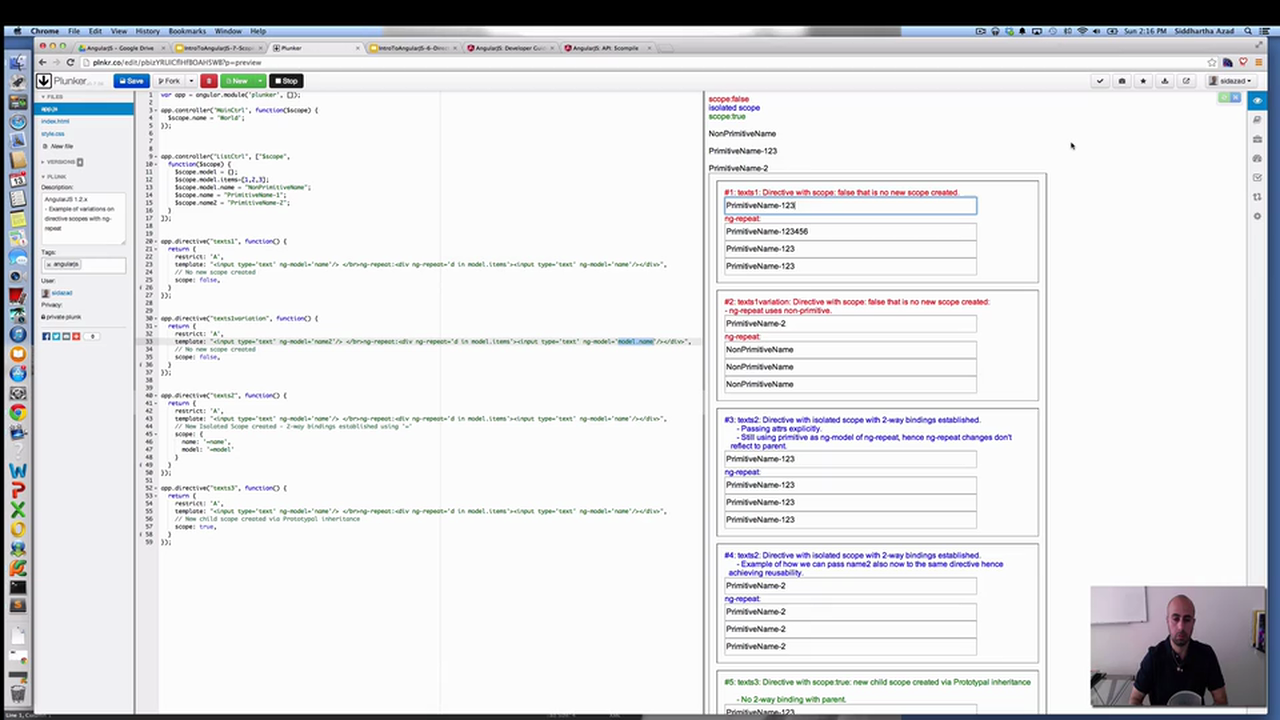This screenshot has width=1280, height=720.
Task: Reload the page in Chrome
Action: coord(70,62)
